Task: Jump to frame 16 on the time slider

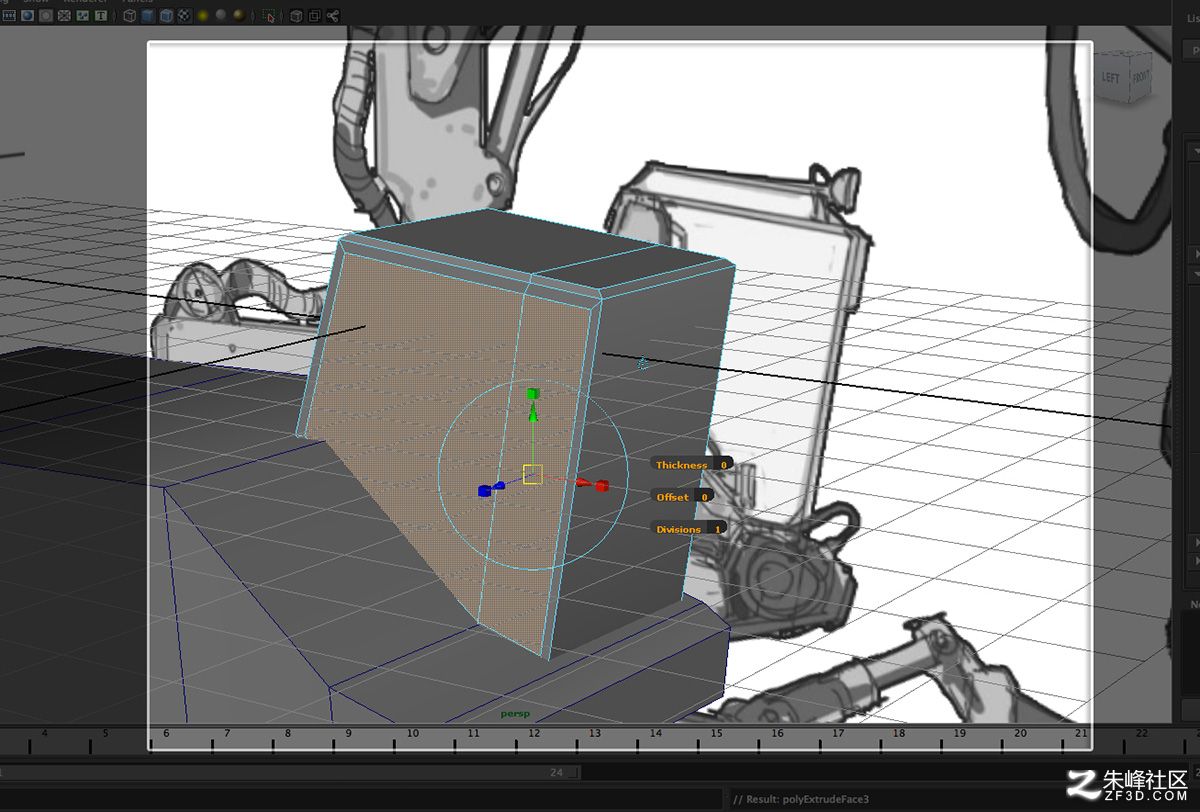Action: pyautogui.click(x=777, y=734)
